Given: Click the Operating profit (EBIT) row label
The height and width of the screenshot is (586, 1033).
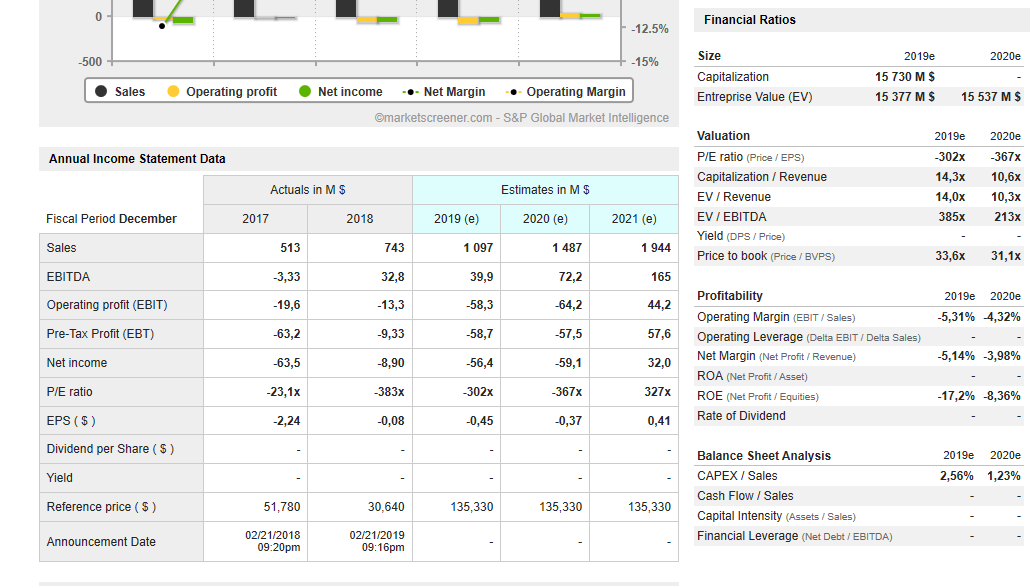Looking at the screenshot, I should click(x=107, y=305).
